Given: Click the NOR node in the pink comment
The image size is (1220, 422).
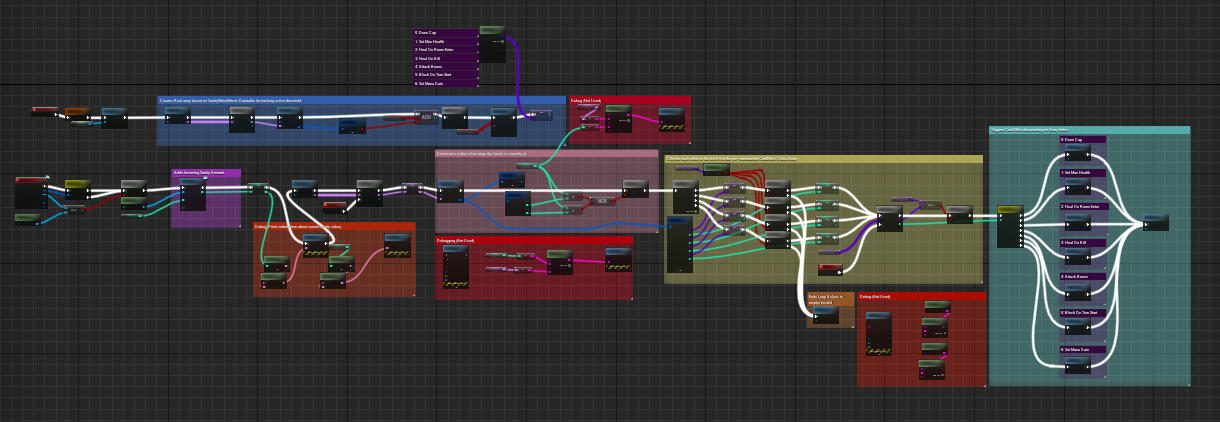Looking at the screenshot, I should [x=603, y=201].
